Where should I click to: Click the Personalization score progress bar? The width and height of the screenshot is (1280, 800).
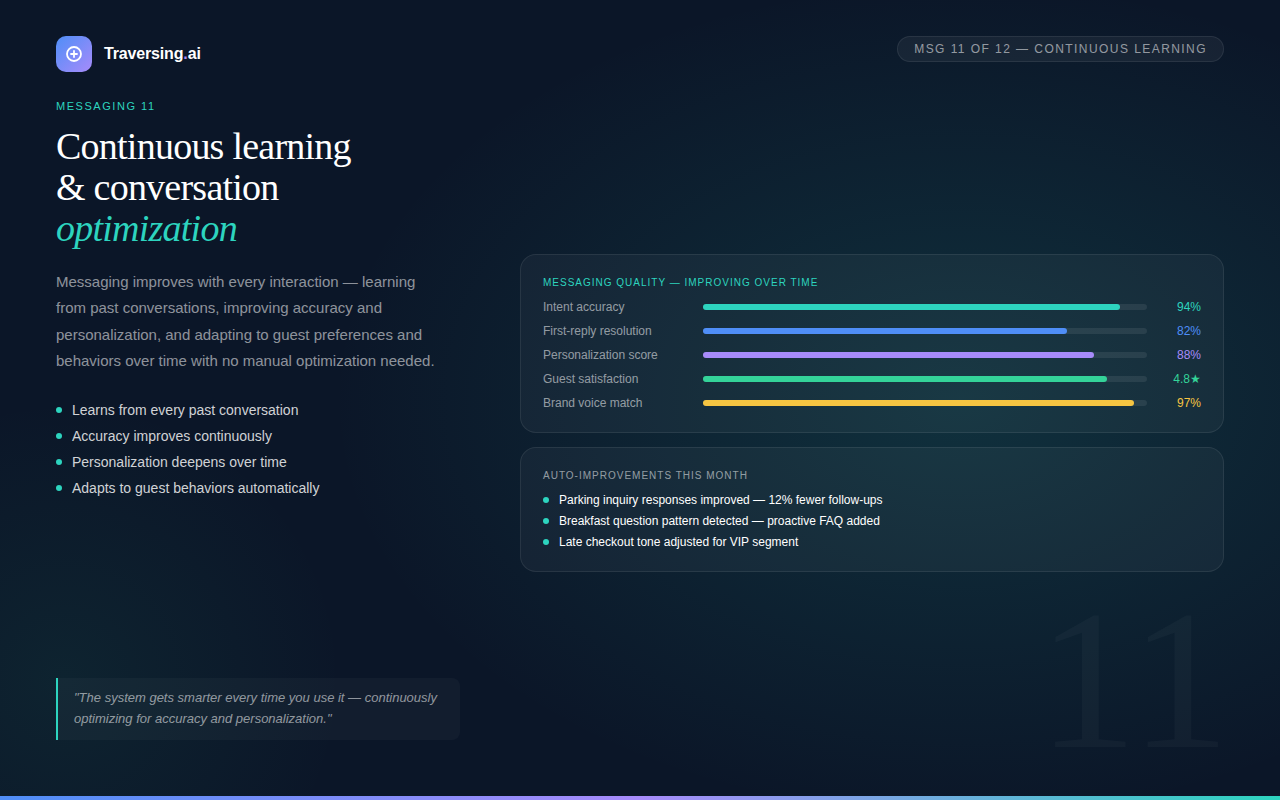925,355
